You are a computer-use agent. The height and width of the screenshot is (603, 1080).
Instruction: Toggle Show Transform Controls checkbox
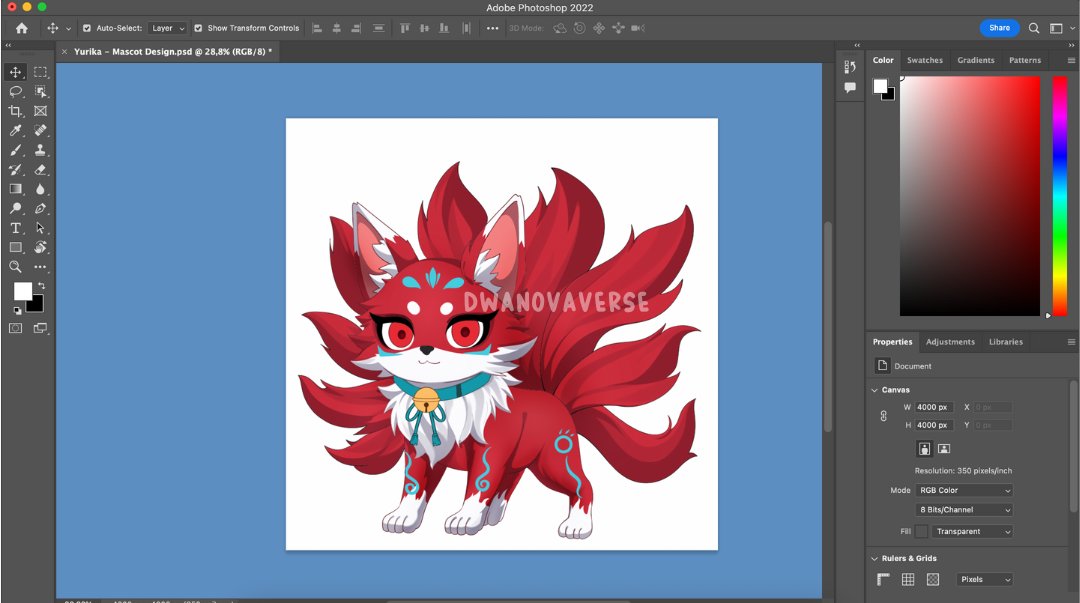tap(198, 28)
